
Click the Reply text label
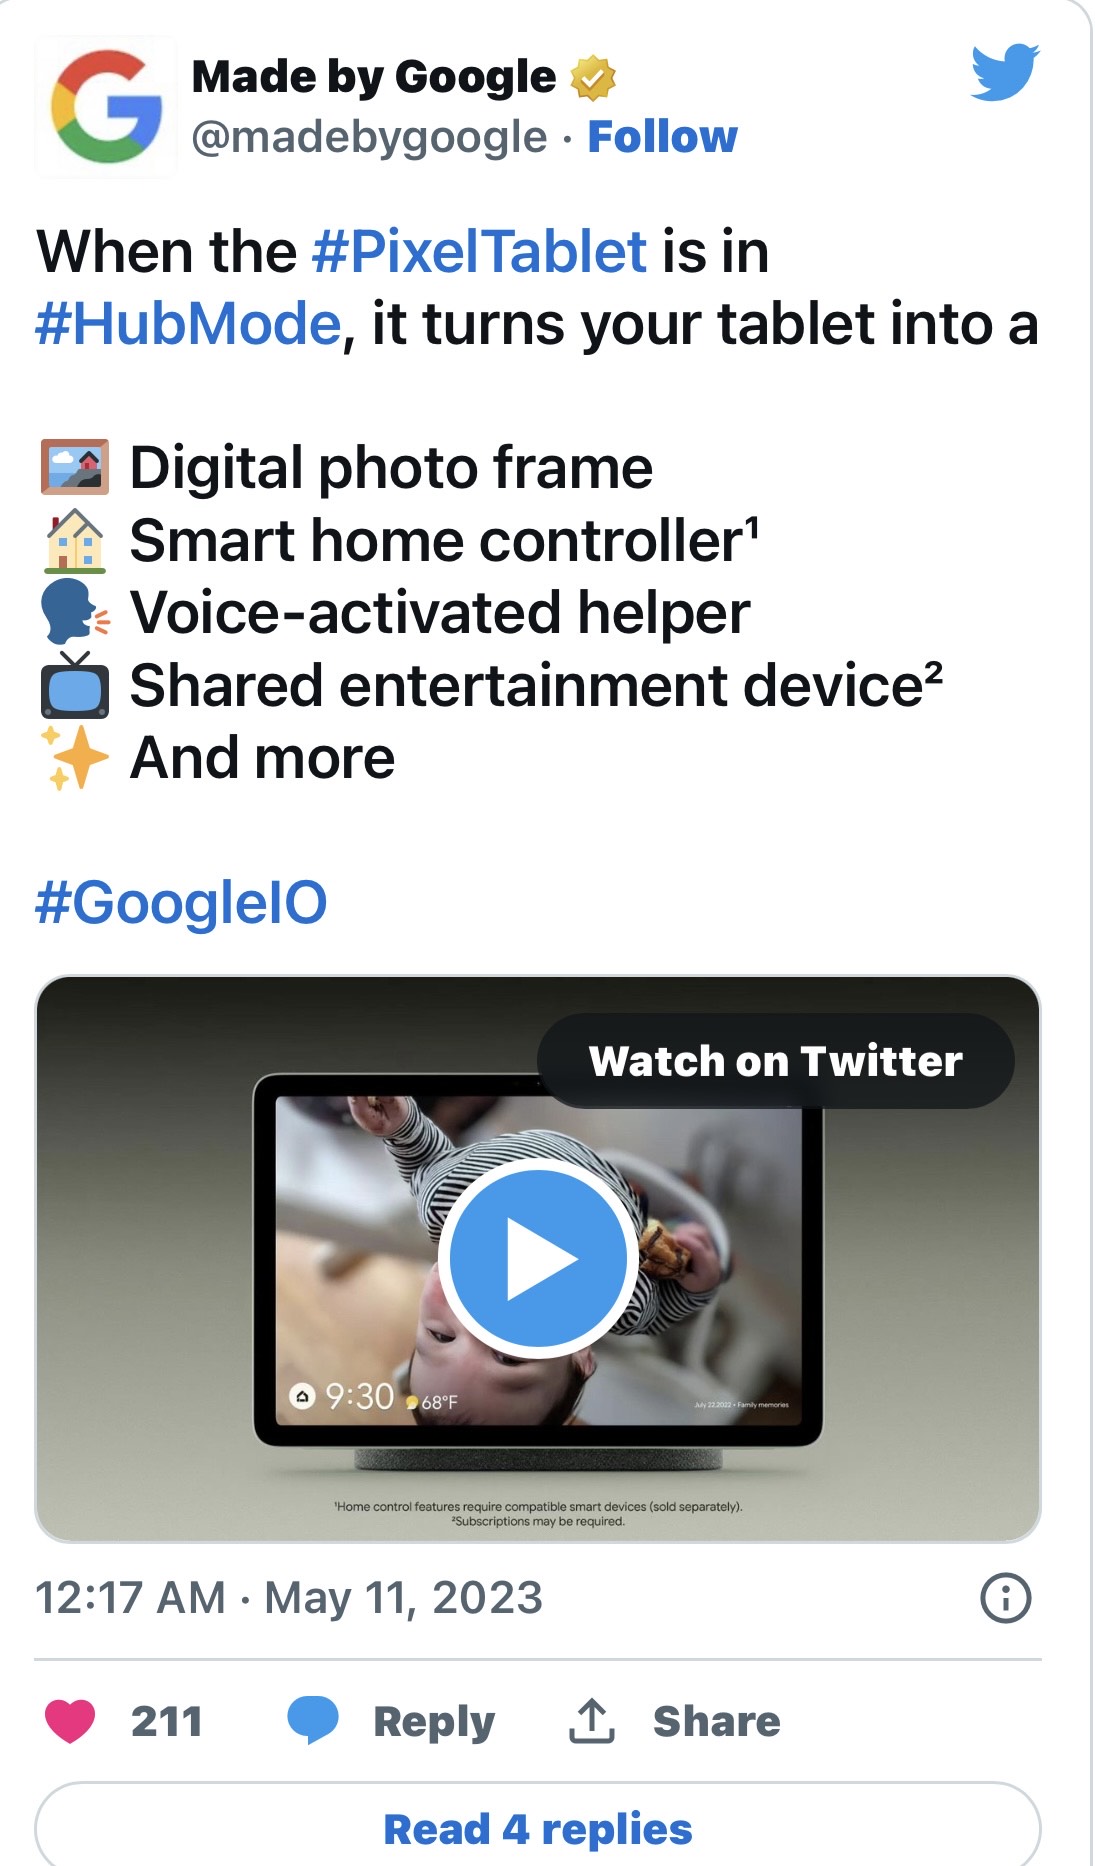click(434, 1721)
